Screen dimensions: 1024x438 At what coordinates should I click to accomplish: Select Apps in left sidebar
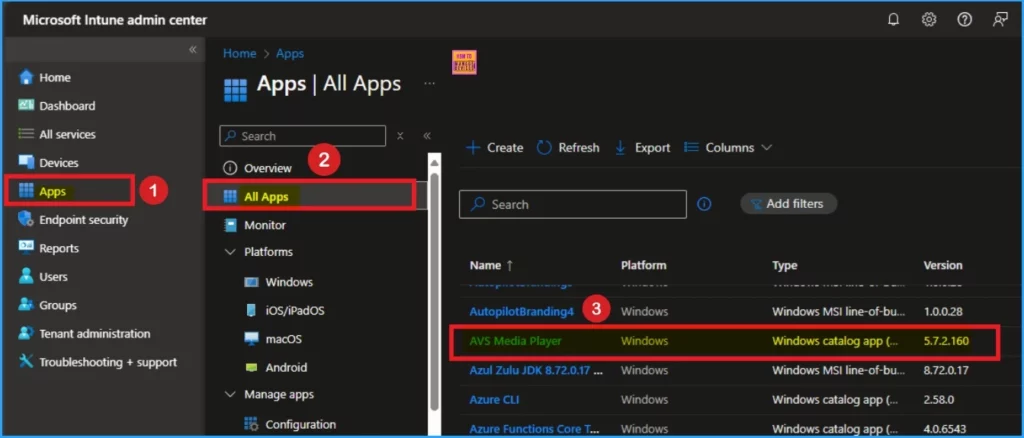coord(52,191)
